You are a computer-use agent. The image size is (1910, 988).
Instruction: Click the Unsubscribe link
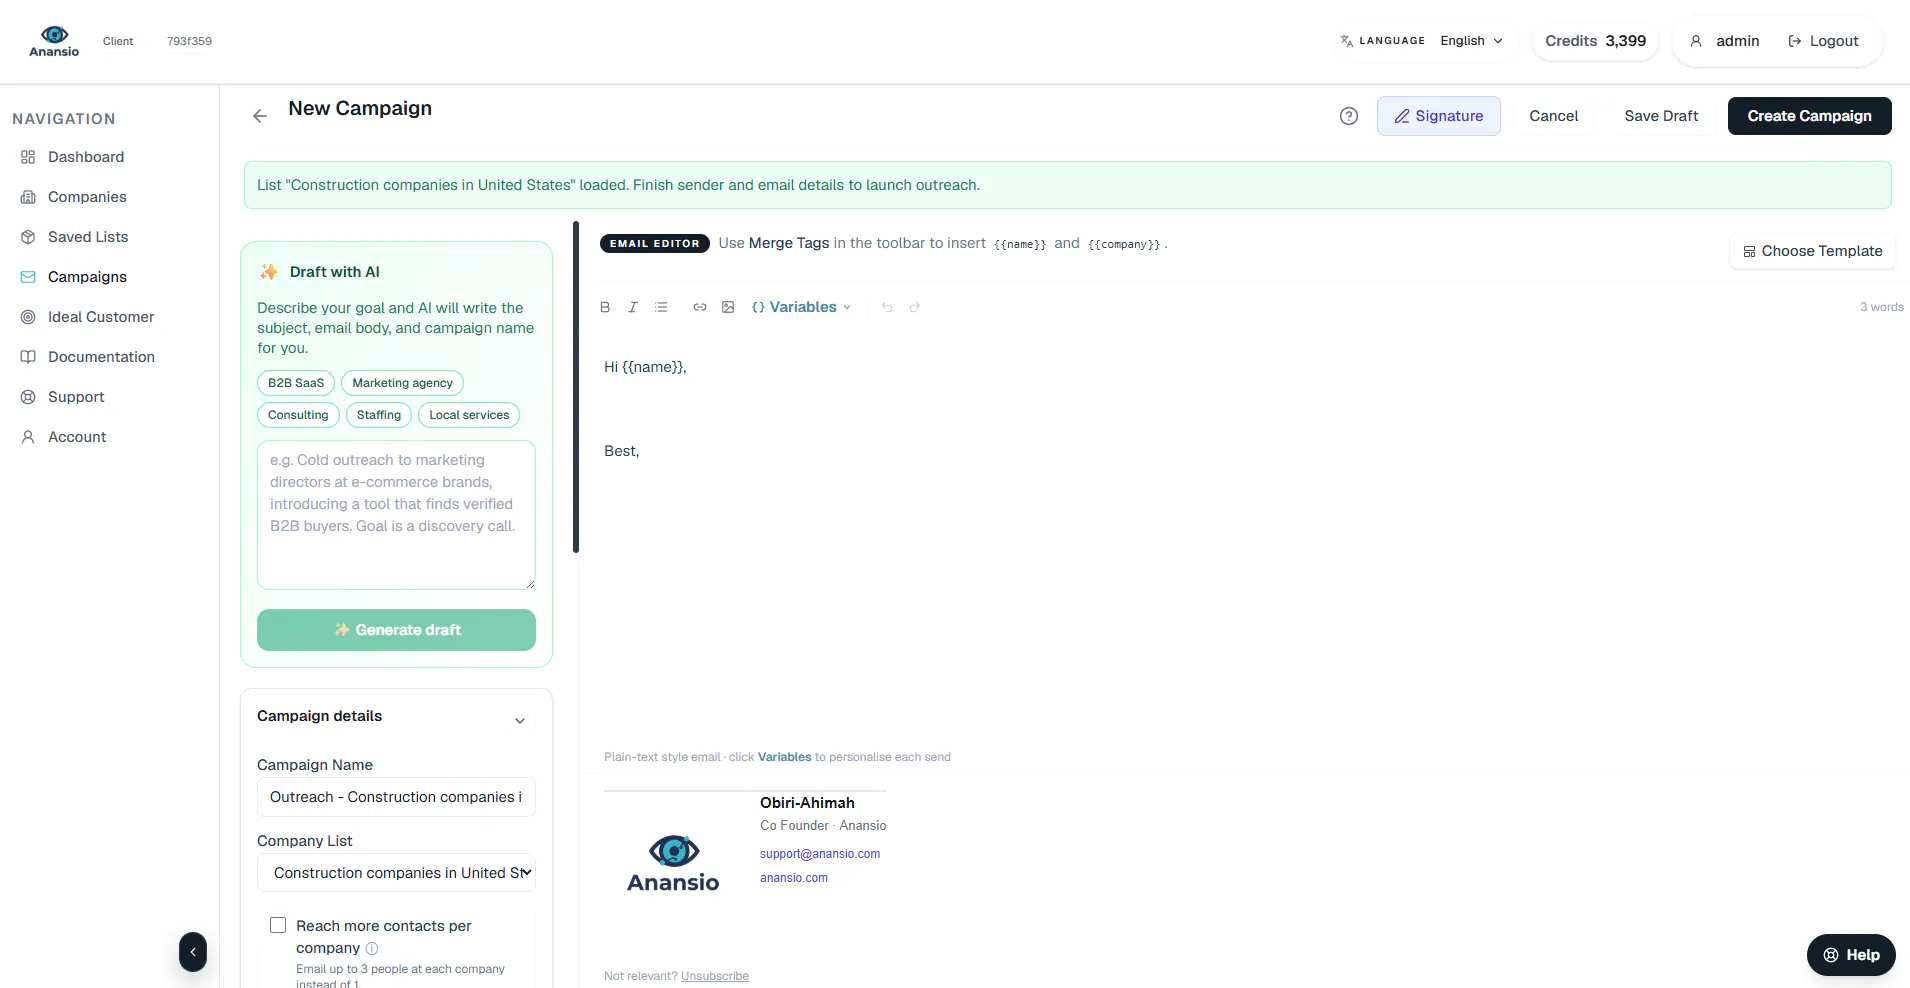click(x=715, y=976)
